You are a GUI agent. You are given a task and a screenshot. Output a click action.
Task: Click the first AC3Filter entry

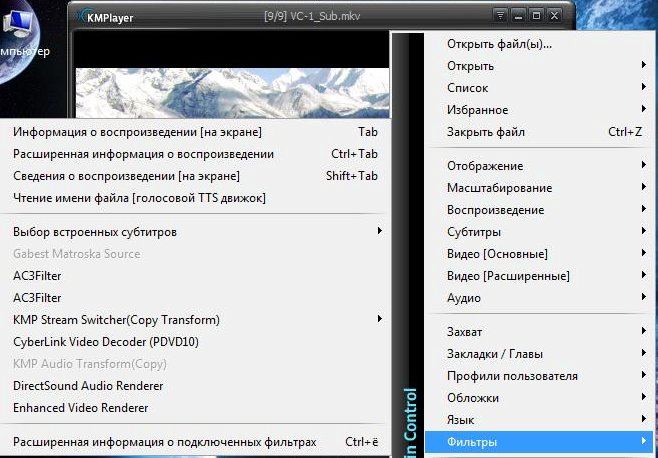point(195,276)
